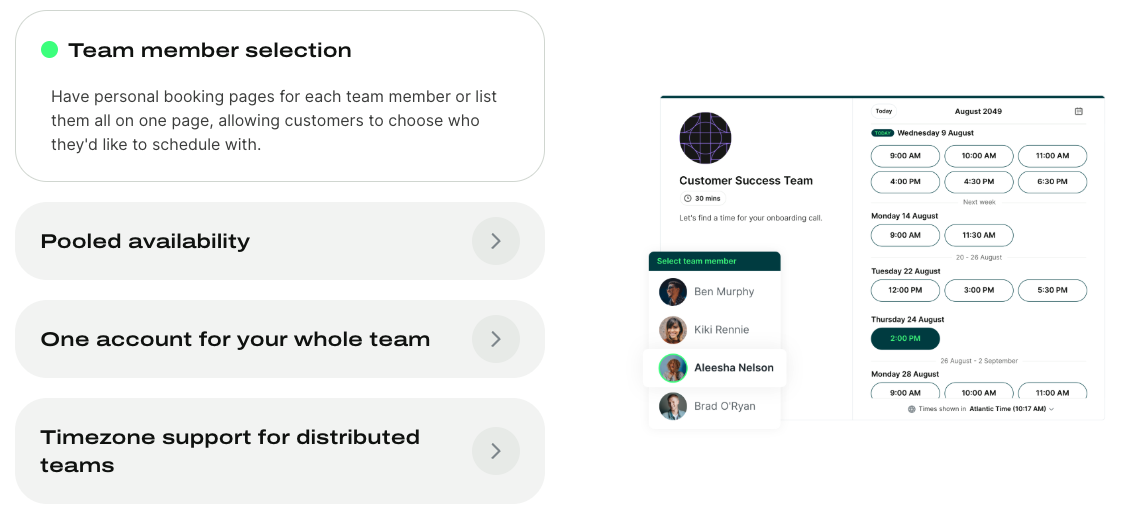
Task: Click Aleesha Nelson's highlighted avatar
Action: tap(673, 368)
